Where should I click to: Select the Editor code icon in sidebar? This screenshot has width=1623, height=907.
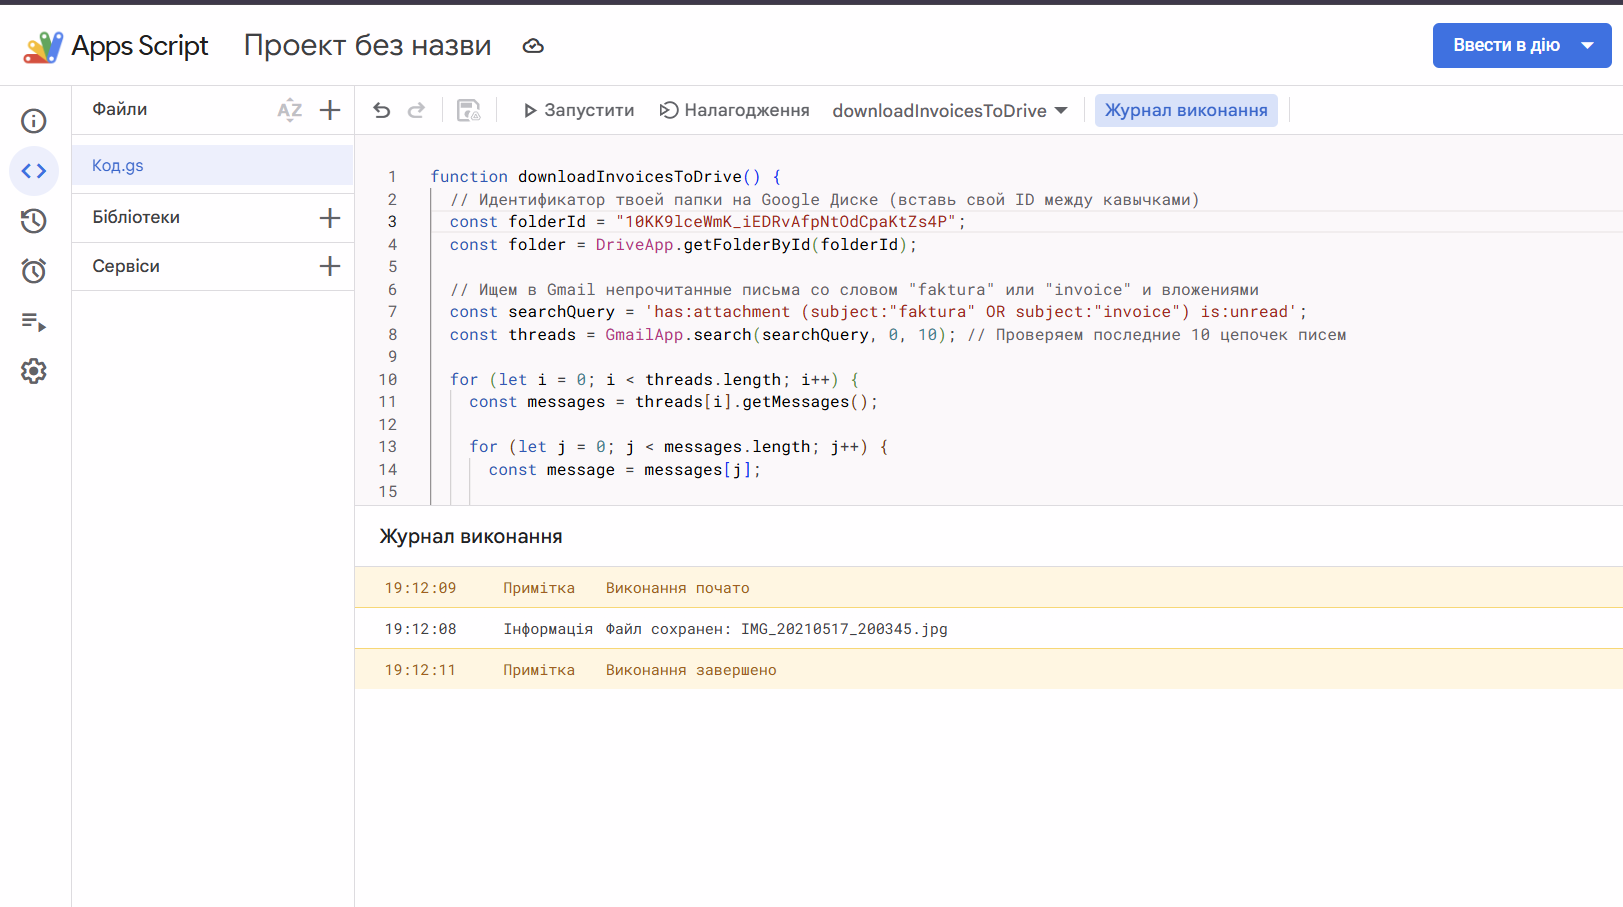tap(34, 171)
